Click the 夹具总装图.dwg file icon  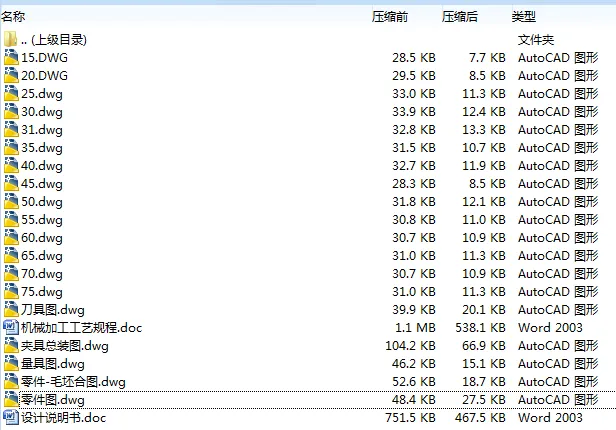(11, 346)
